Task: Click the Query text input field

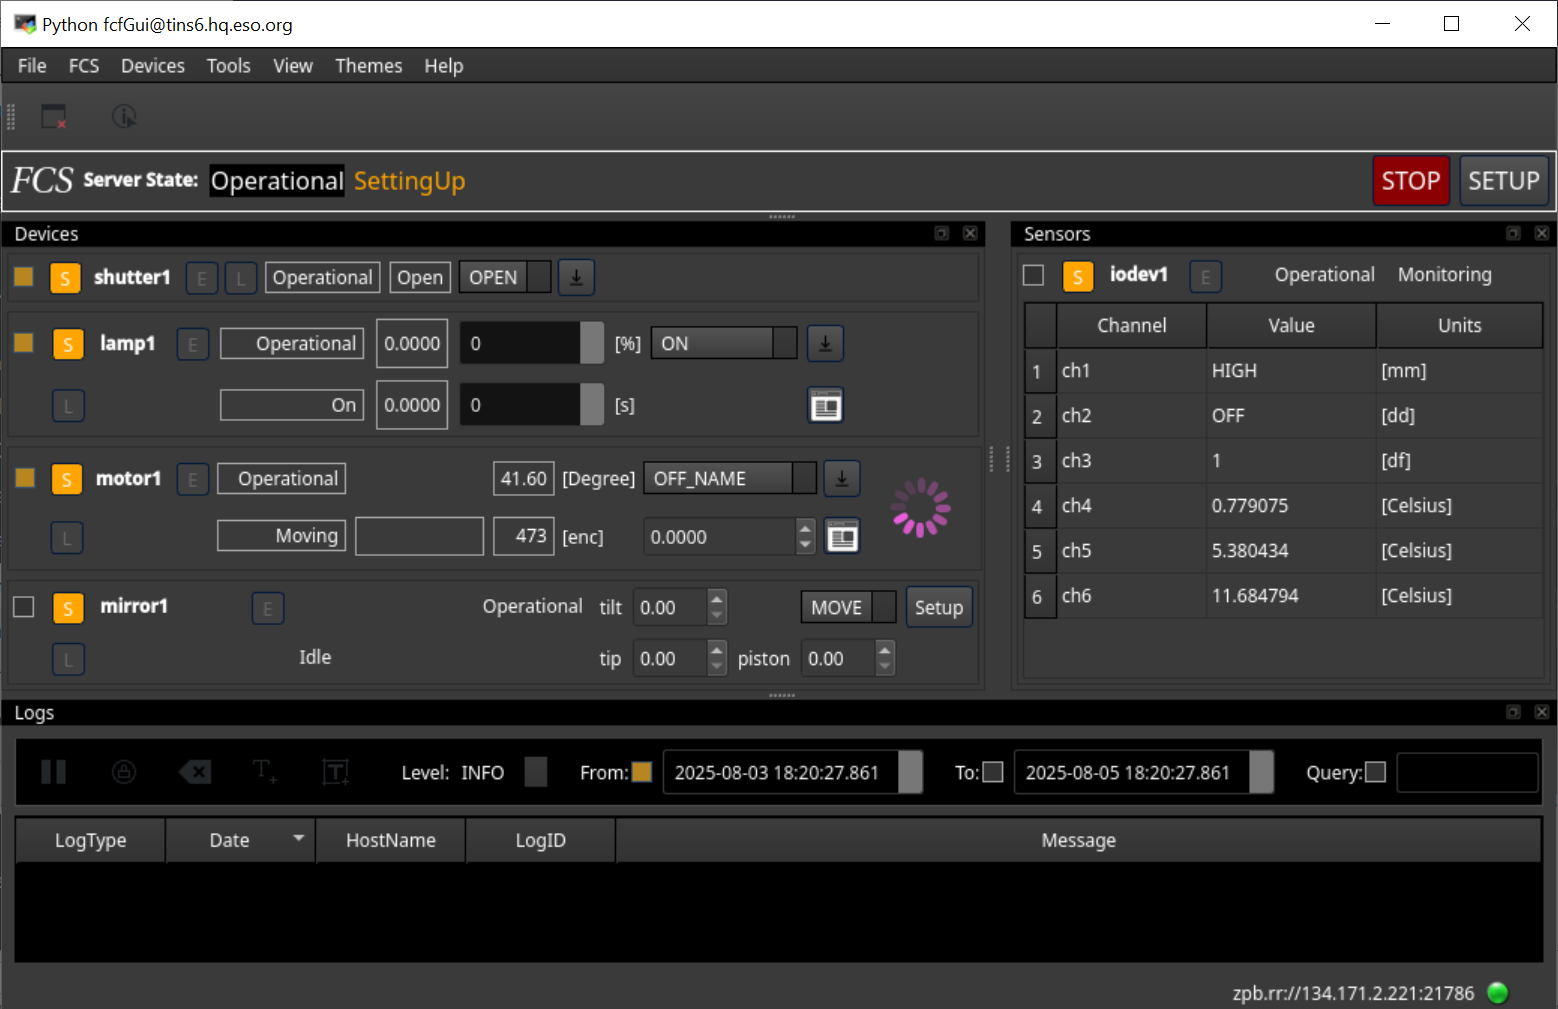Action: point(1466,772)
